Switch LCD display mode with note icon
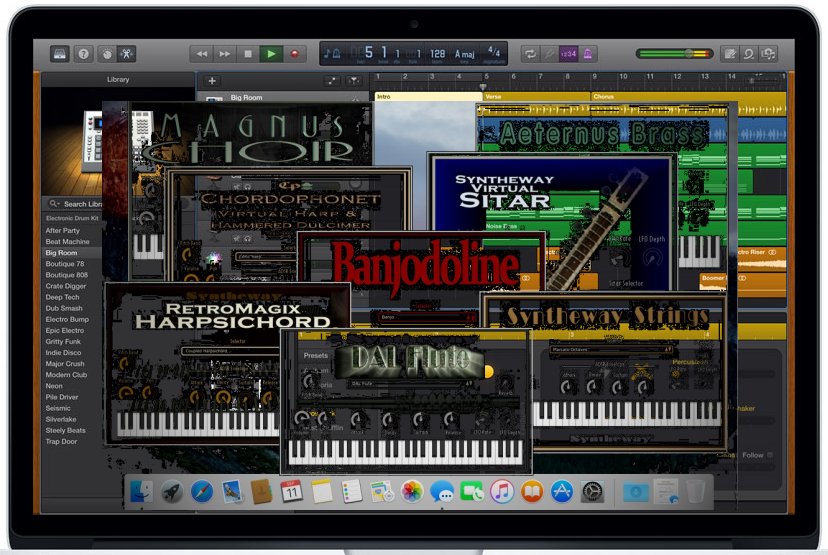The height and width of the screenshot is (555, 828). pyautogui.click(x=332, y=54)
